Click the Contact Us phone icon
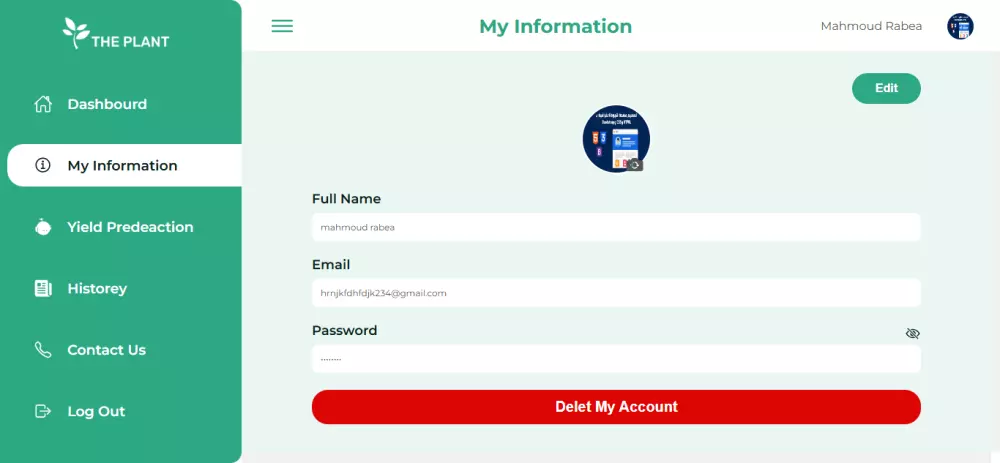The width and height of the screenshot is (1000, 463). [43, 349]
